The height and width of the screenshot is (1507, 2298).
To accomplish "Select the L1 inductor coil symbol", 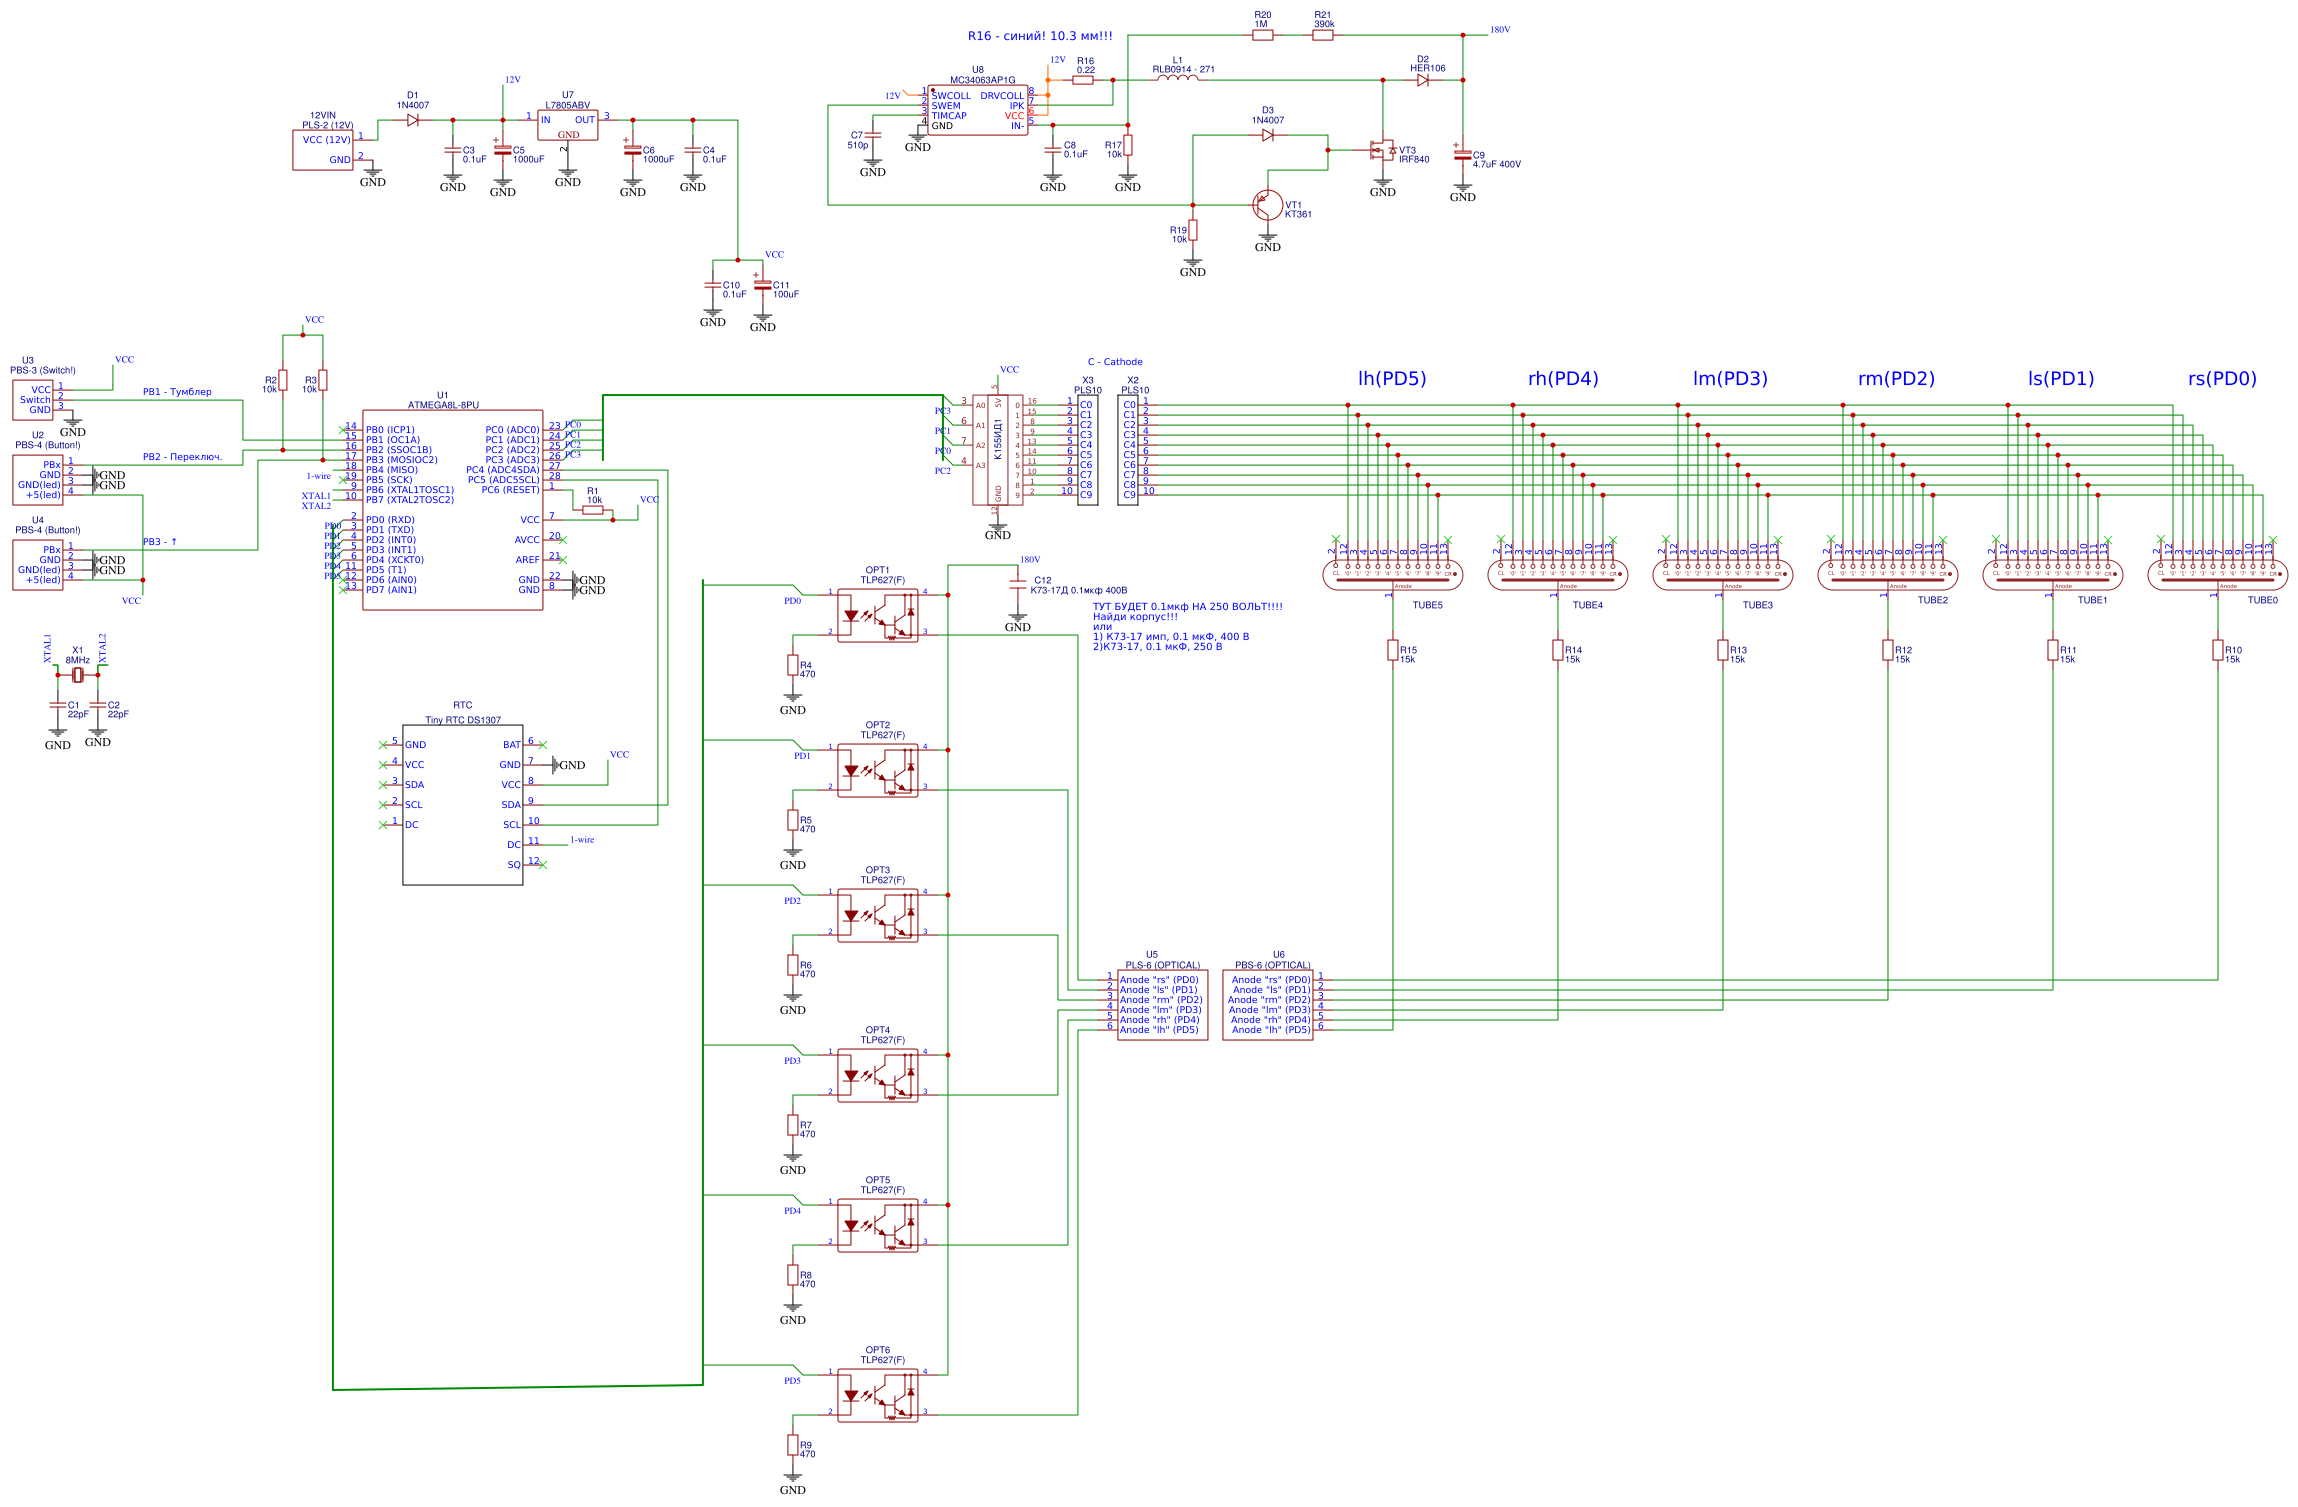I will coord(1178,79).
